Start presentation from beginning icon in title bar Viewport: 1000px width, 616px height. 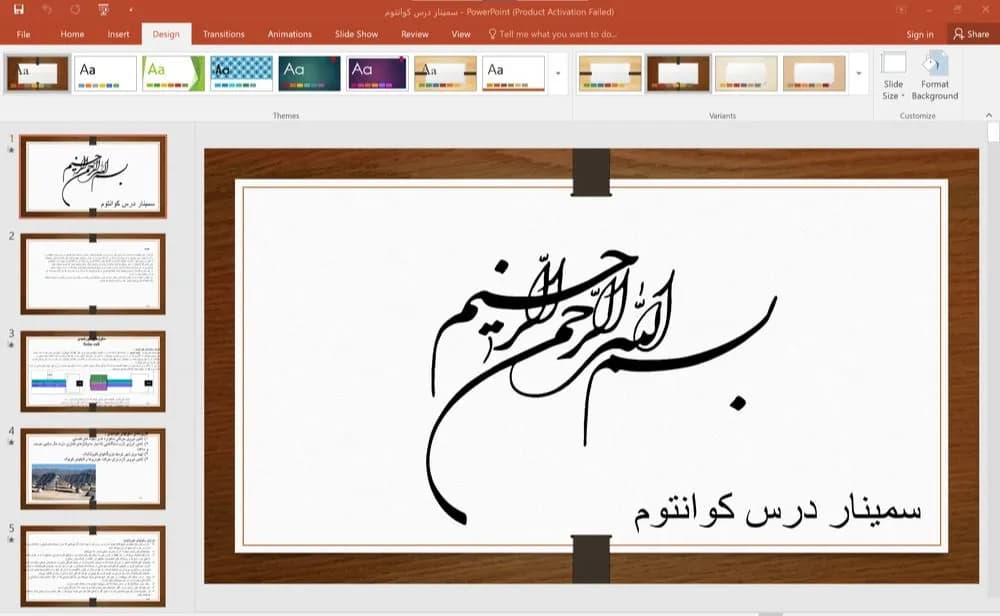click(x=103, y=10)
